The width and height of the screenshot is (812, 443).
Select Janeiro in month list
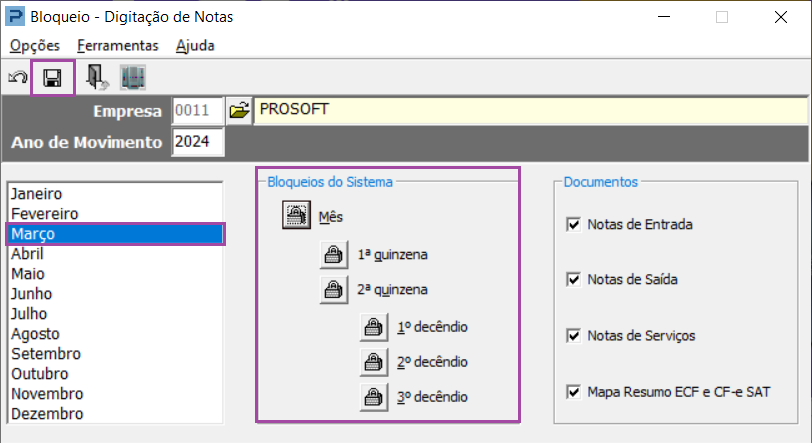[x=115, y=194]
